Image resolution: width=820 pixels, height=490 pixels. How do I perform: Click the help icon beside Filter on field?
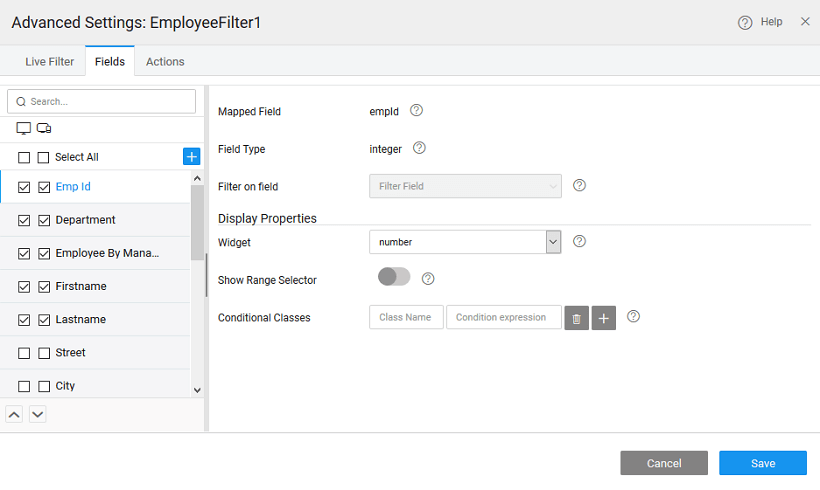coord(579,185)
